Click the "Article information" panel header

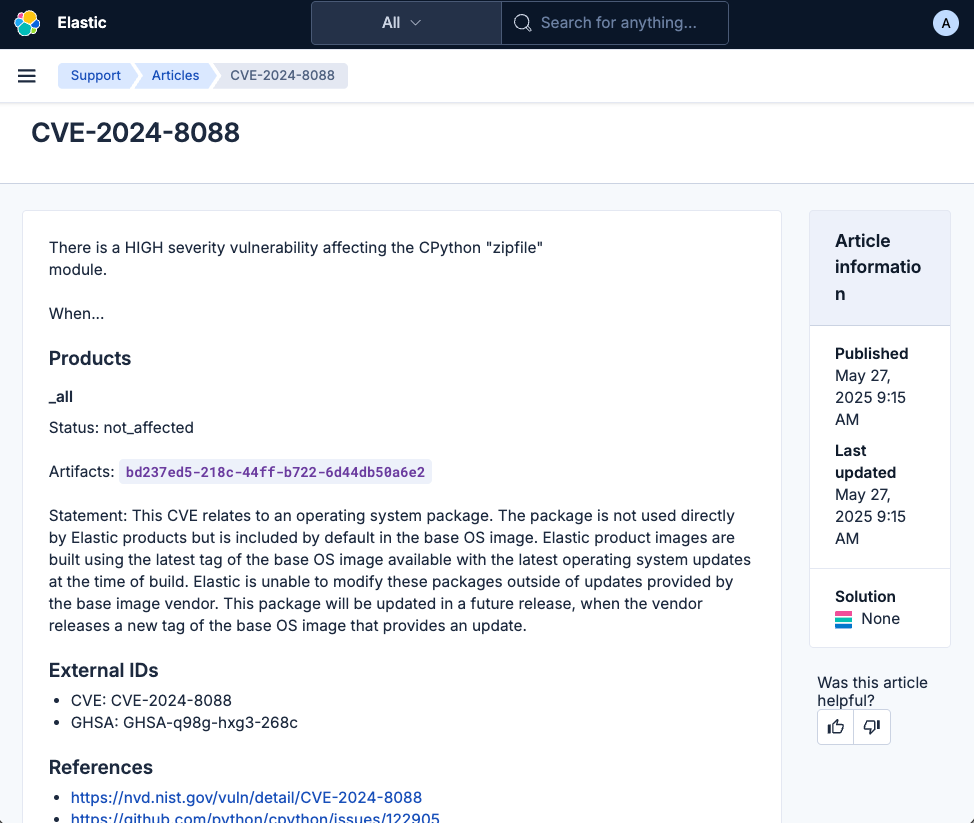click(878, 267)
